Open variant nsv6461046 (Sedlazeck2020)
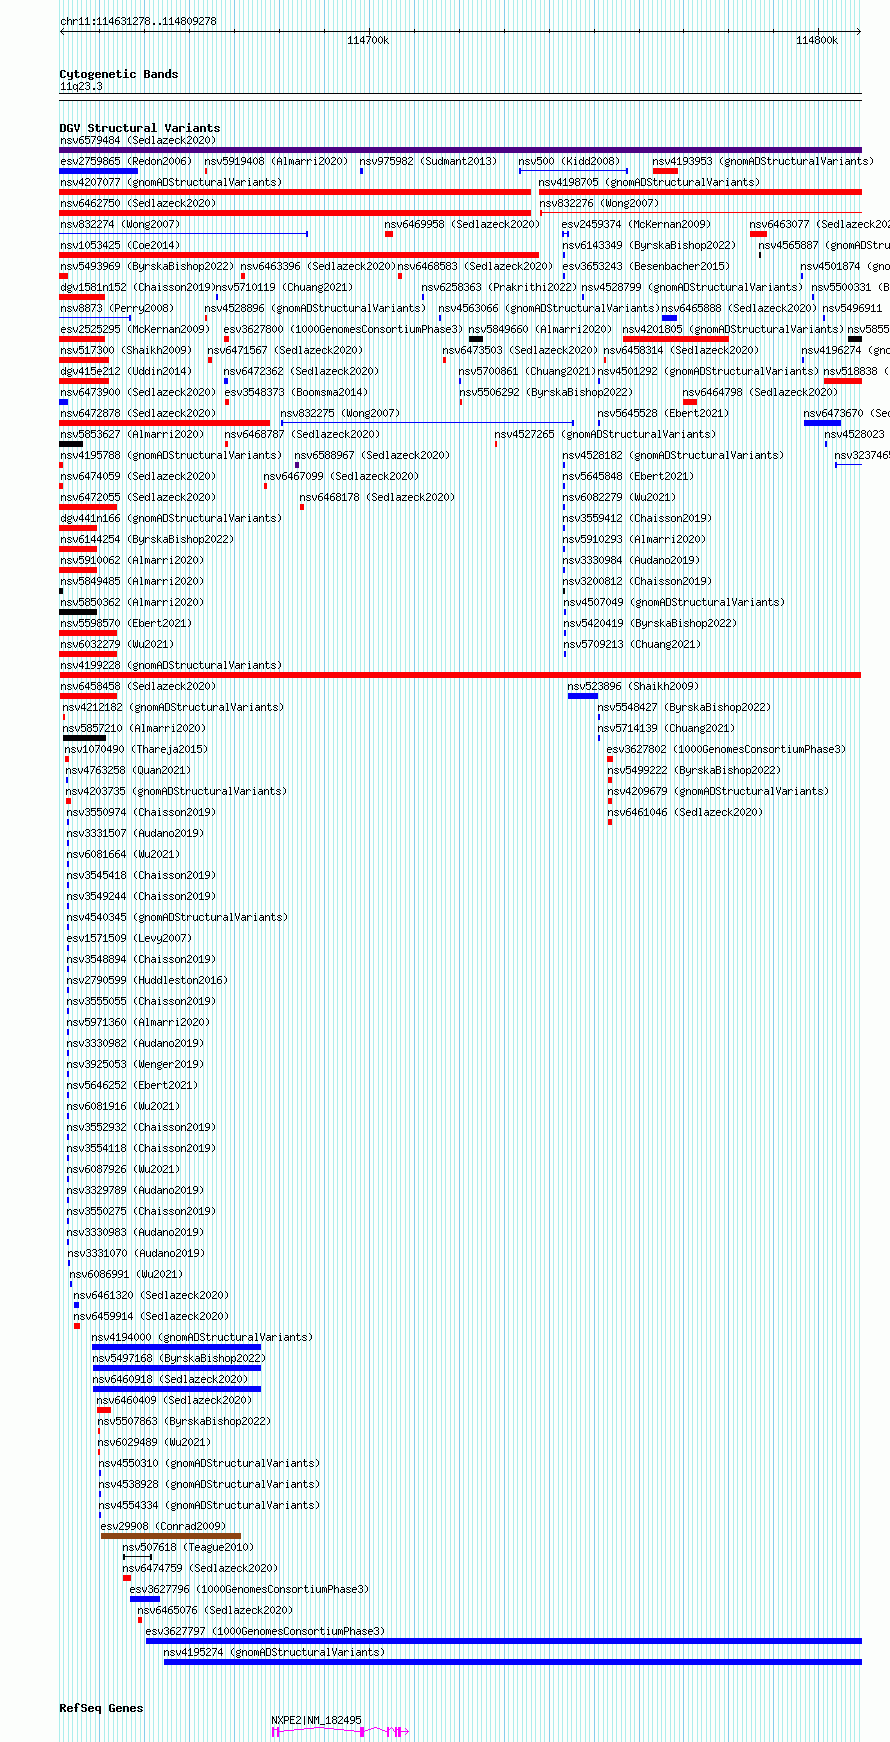 click(685, 812)
